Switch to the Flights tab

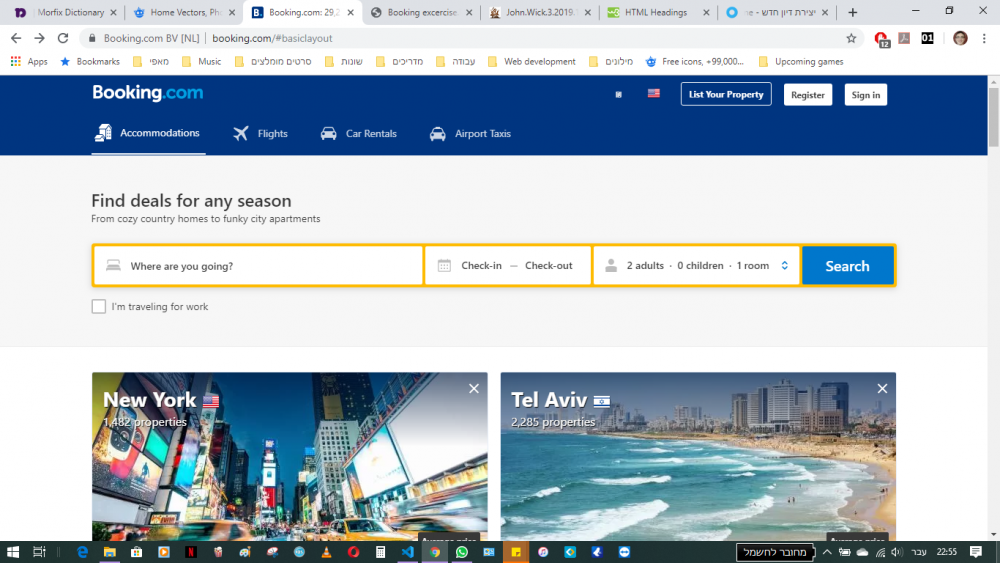click(x=260, y=134)
